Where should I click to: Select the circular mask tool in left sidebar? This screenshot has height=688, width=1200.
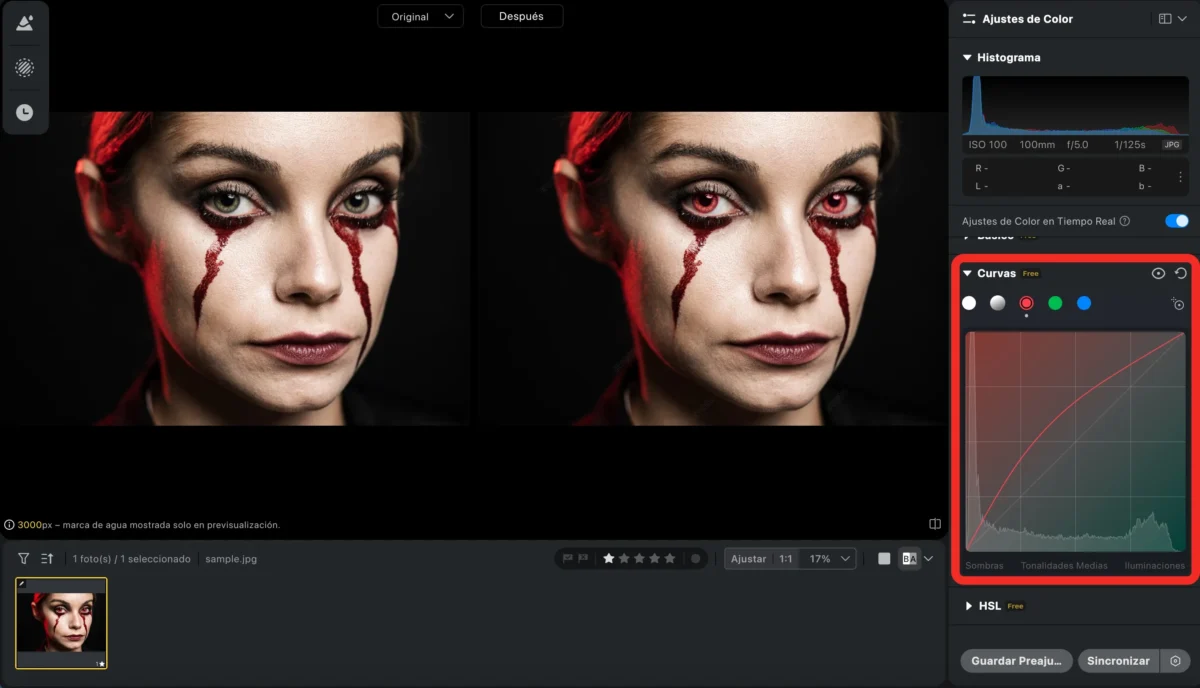24,68
